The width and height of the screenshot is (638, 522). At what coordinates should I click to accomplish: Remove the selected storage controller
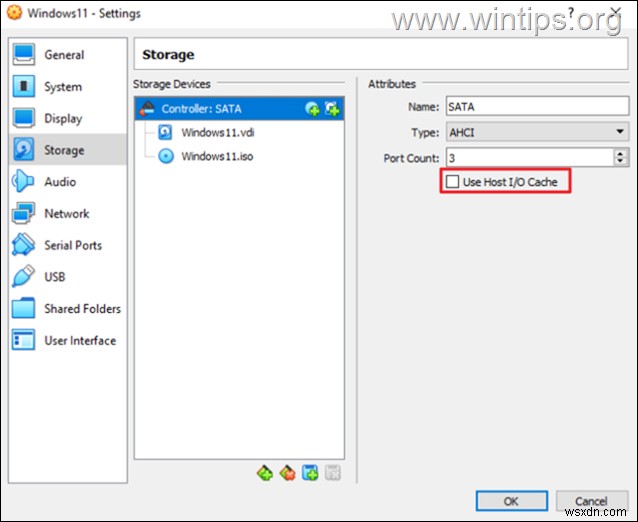(x=288, y=473)
